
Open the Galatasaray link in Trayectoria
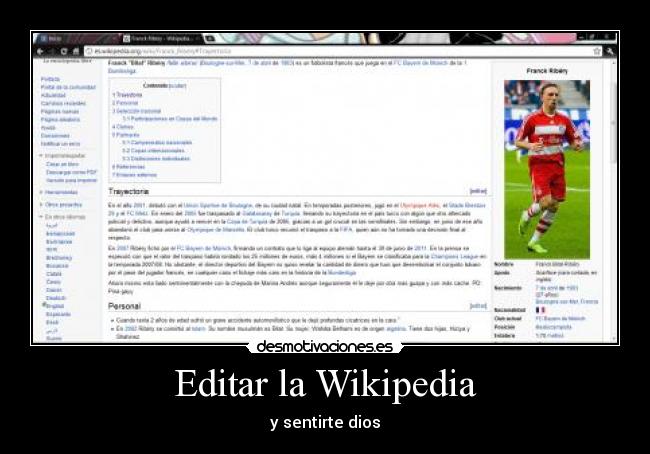tap(257, 214)
